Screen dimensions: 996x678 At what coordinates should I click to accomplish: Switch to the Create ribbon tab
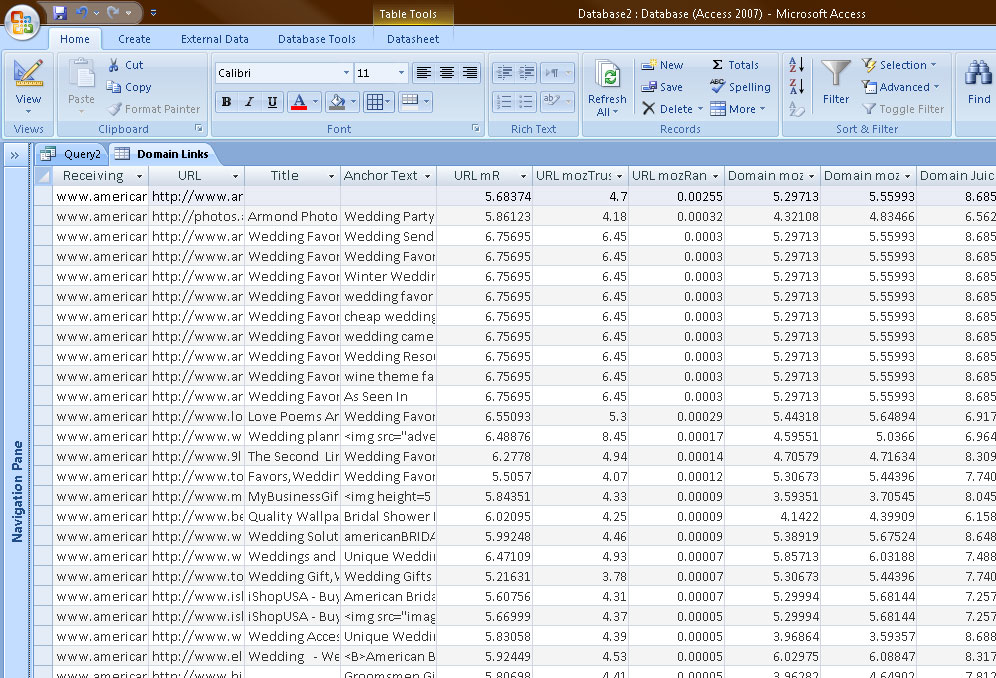pos(134,39)
